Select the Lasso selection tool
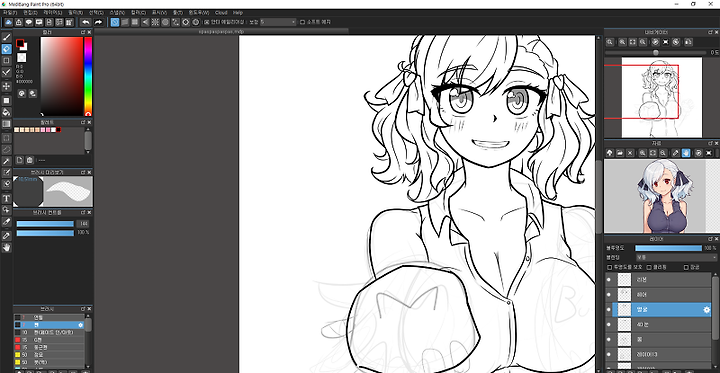Screen dimensions: 720x373 tap(6, 149)
